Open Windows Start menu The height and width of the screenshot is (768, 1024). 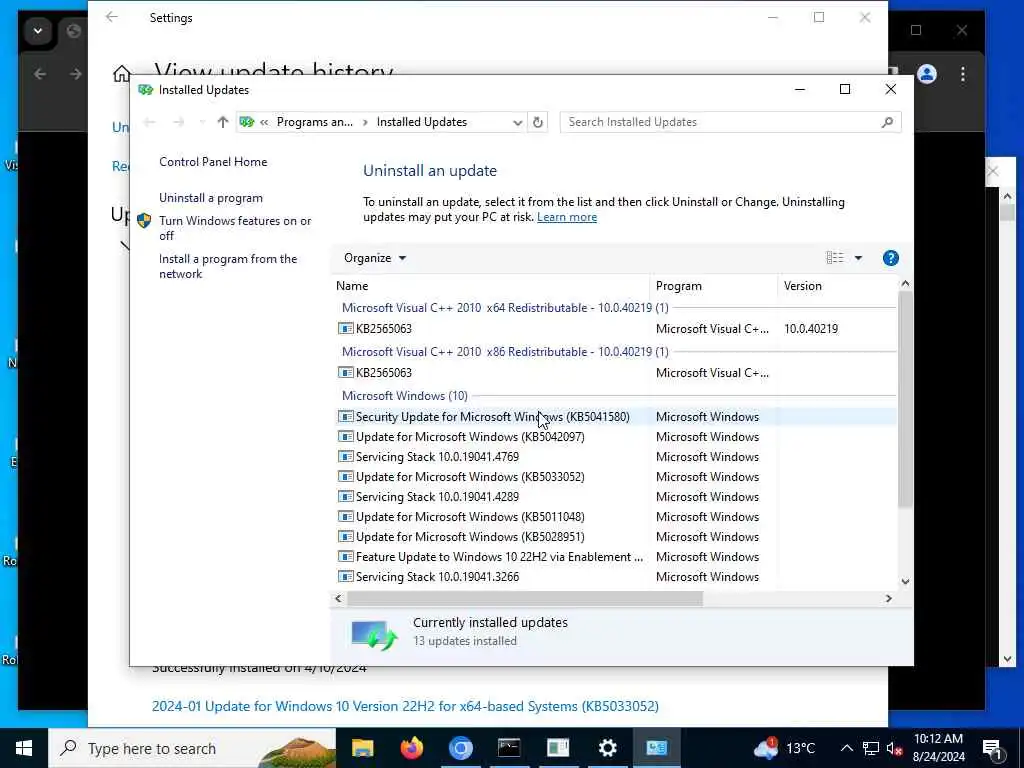[x=24, y=748]
